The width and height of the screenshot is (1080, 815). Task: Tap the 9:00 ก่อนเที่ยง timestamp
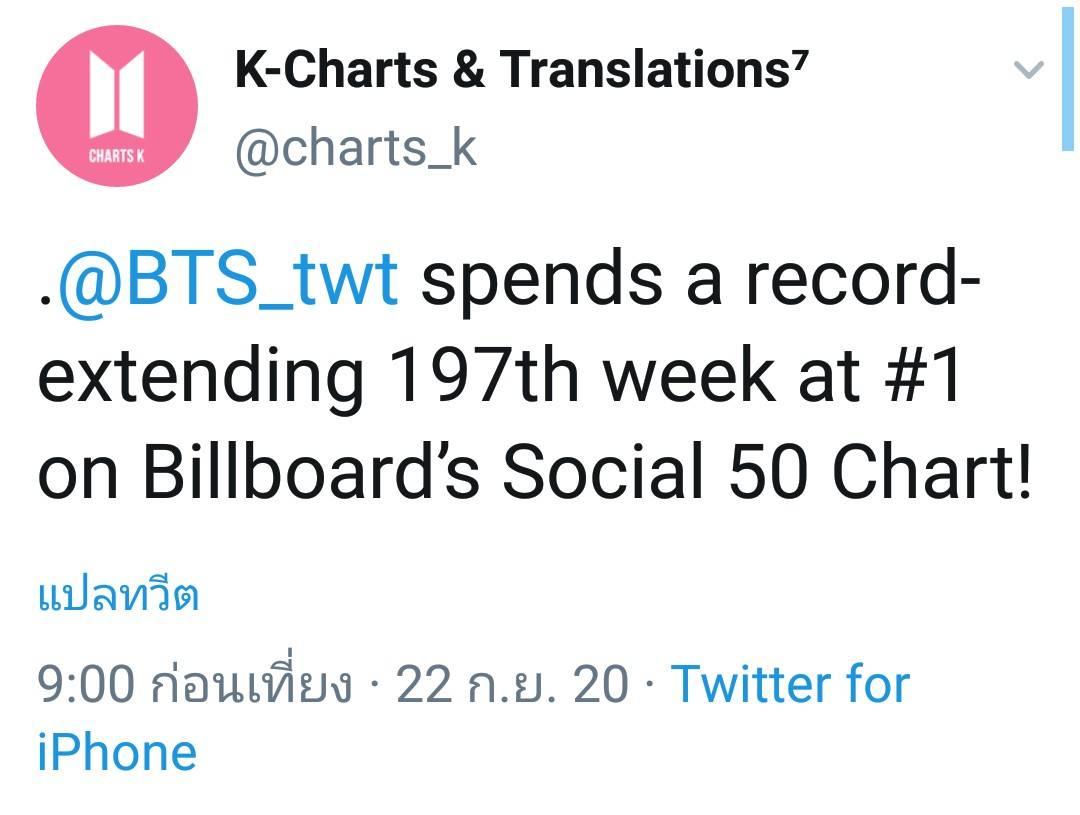pos(195,683)
